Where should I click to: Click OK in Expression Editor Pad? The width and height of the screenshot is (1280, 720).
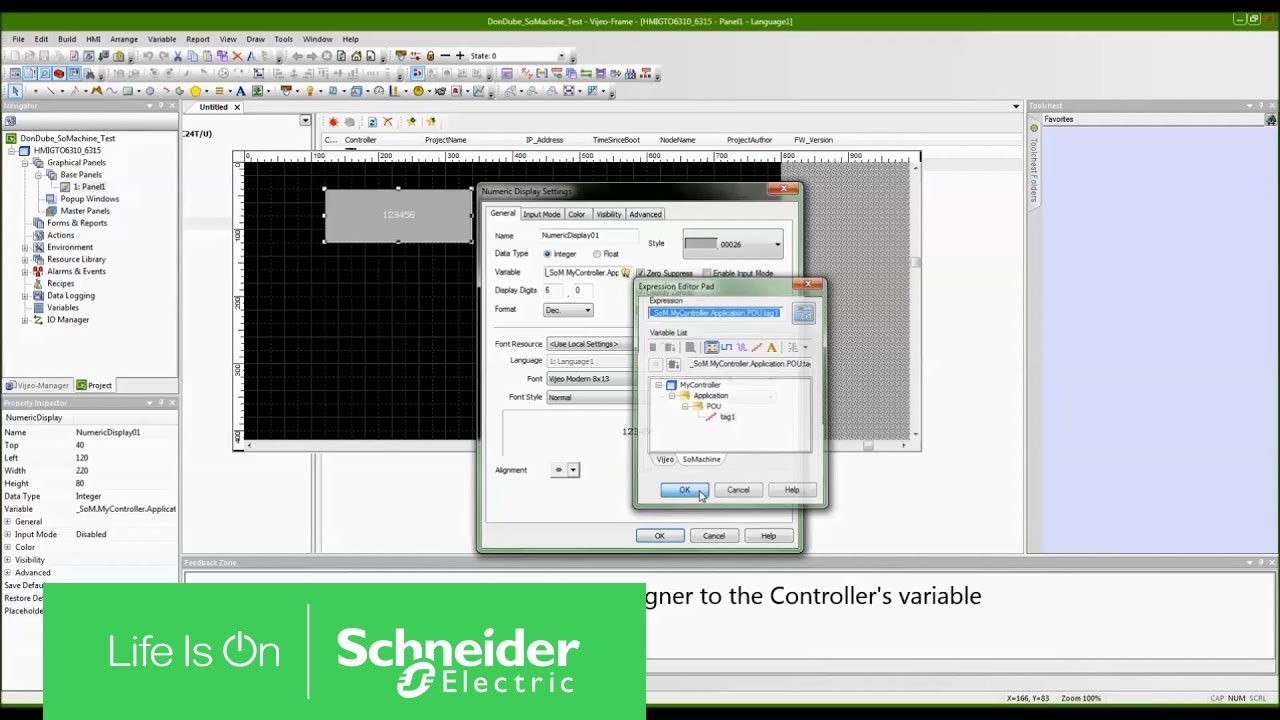pos(685,490)
